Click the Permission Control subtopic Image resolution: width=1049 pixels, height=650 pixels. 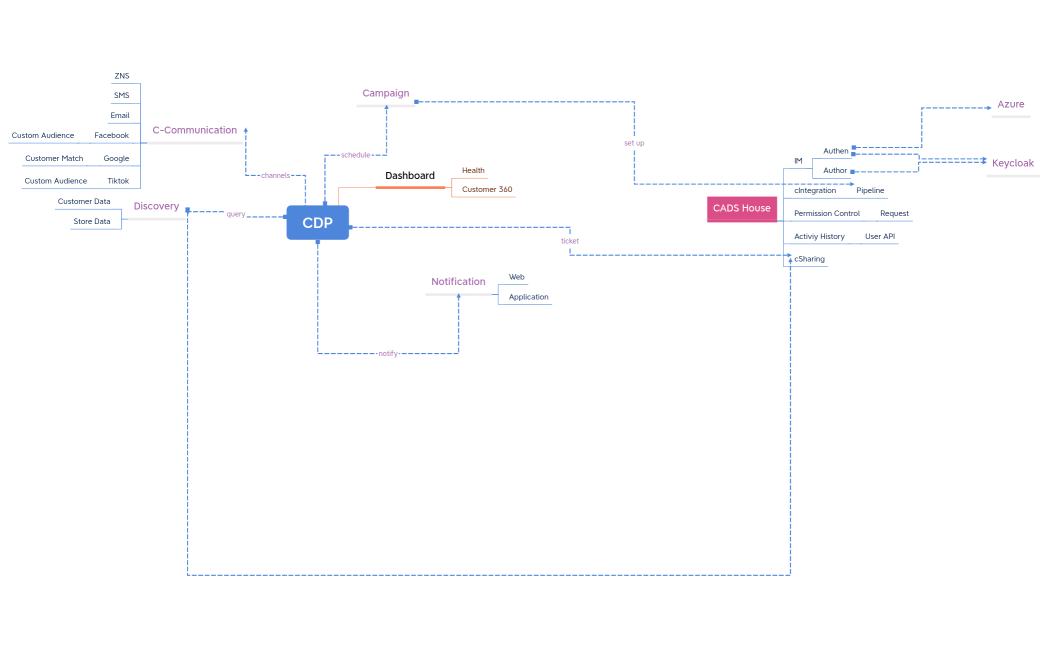click(x=826, y=213)
